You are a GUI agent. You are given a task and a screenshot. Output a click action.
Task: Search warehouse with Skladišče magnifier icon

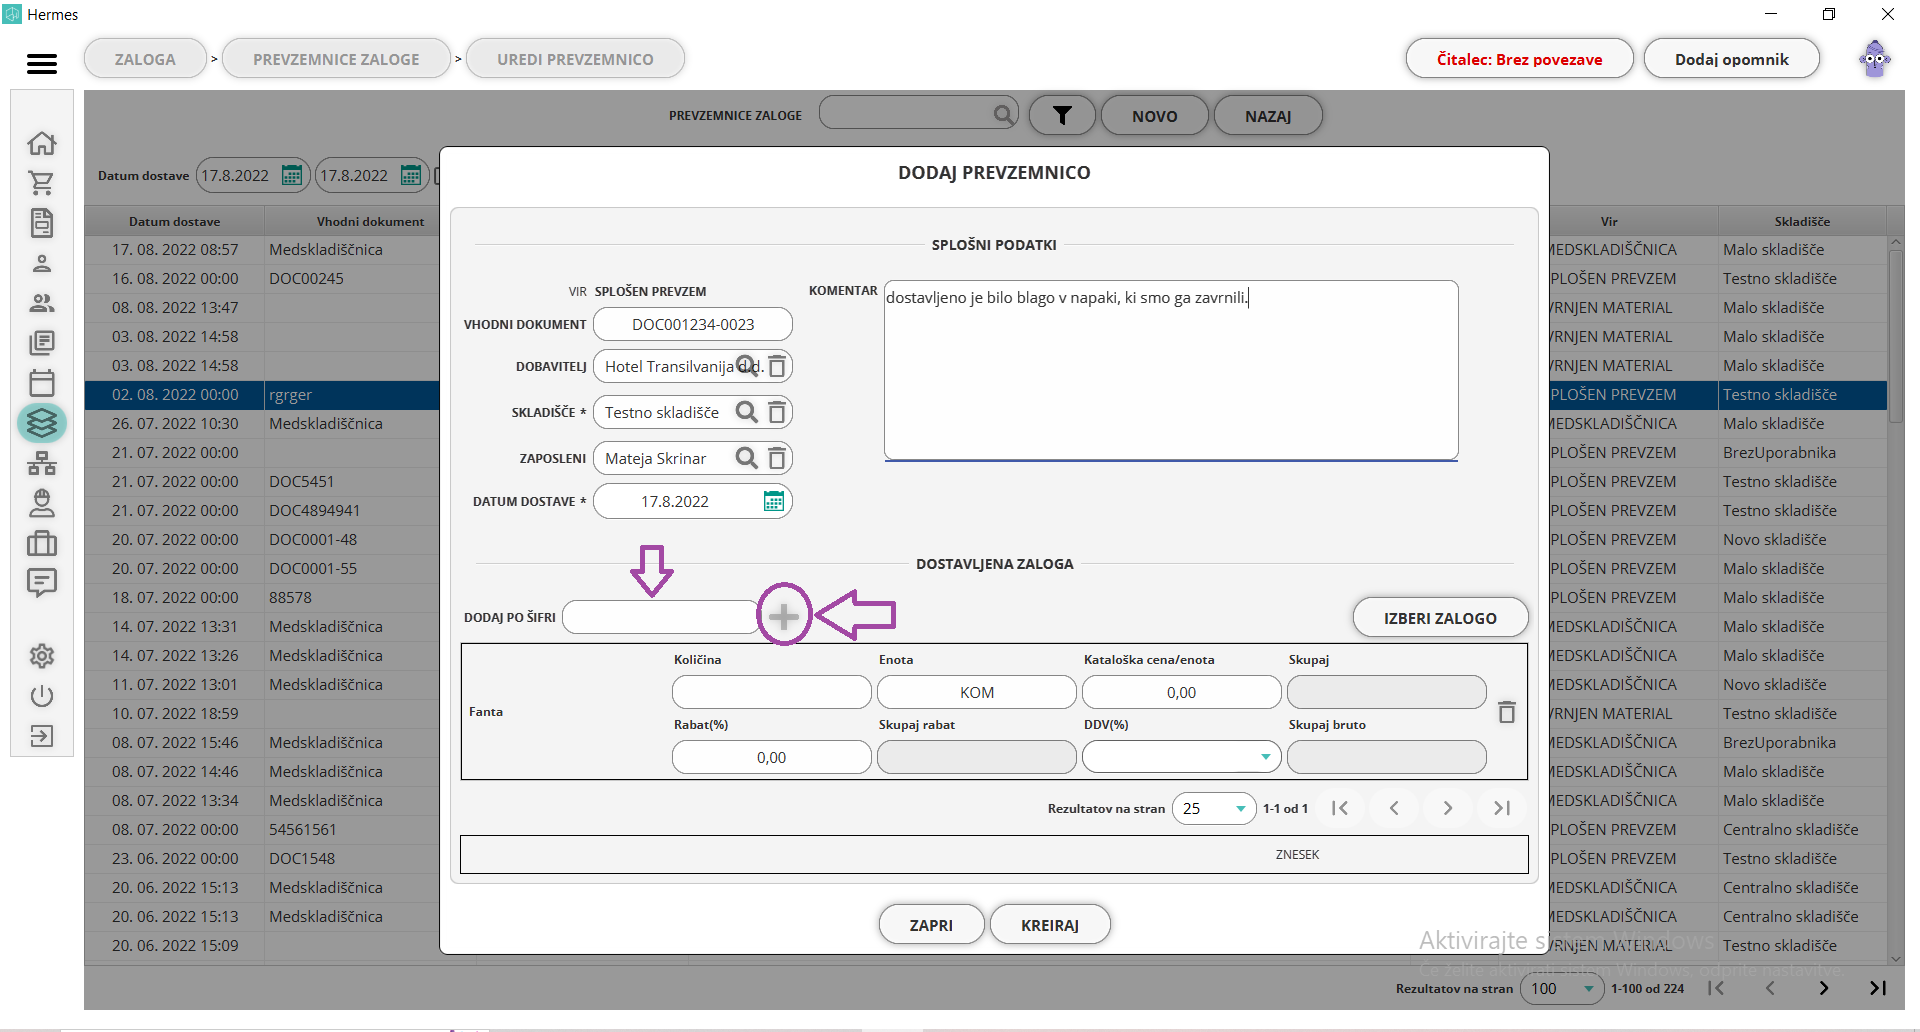tap(746, 412)
